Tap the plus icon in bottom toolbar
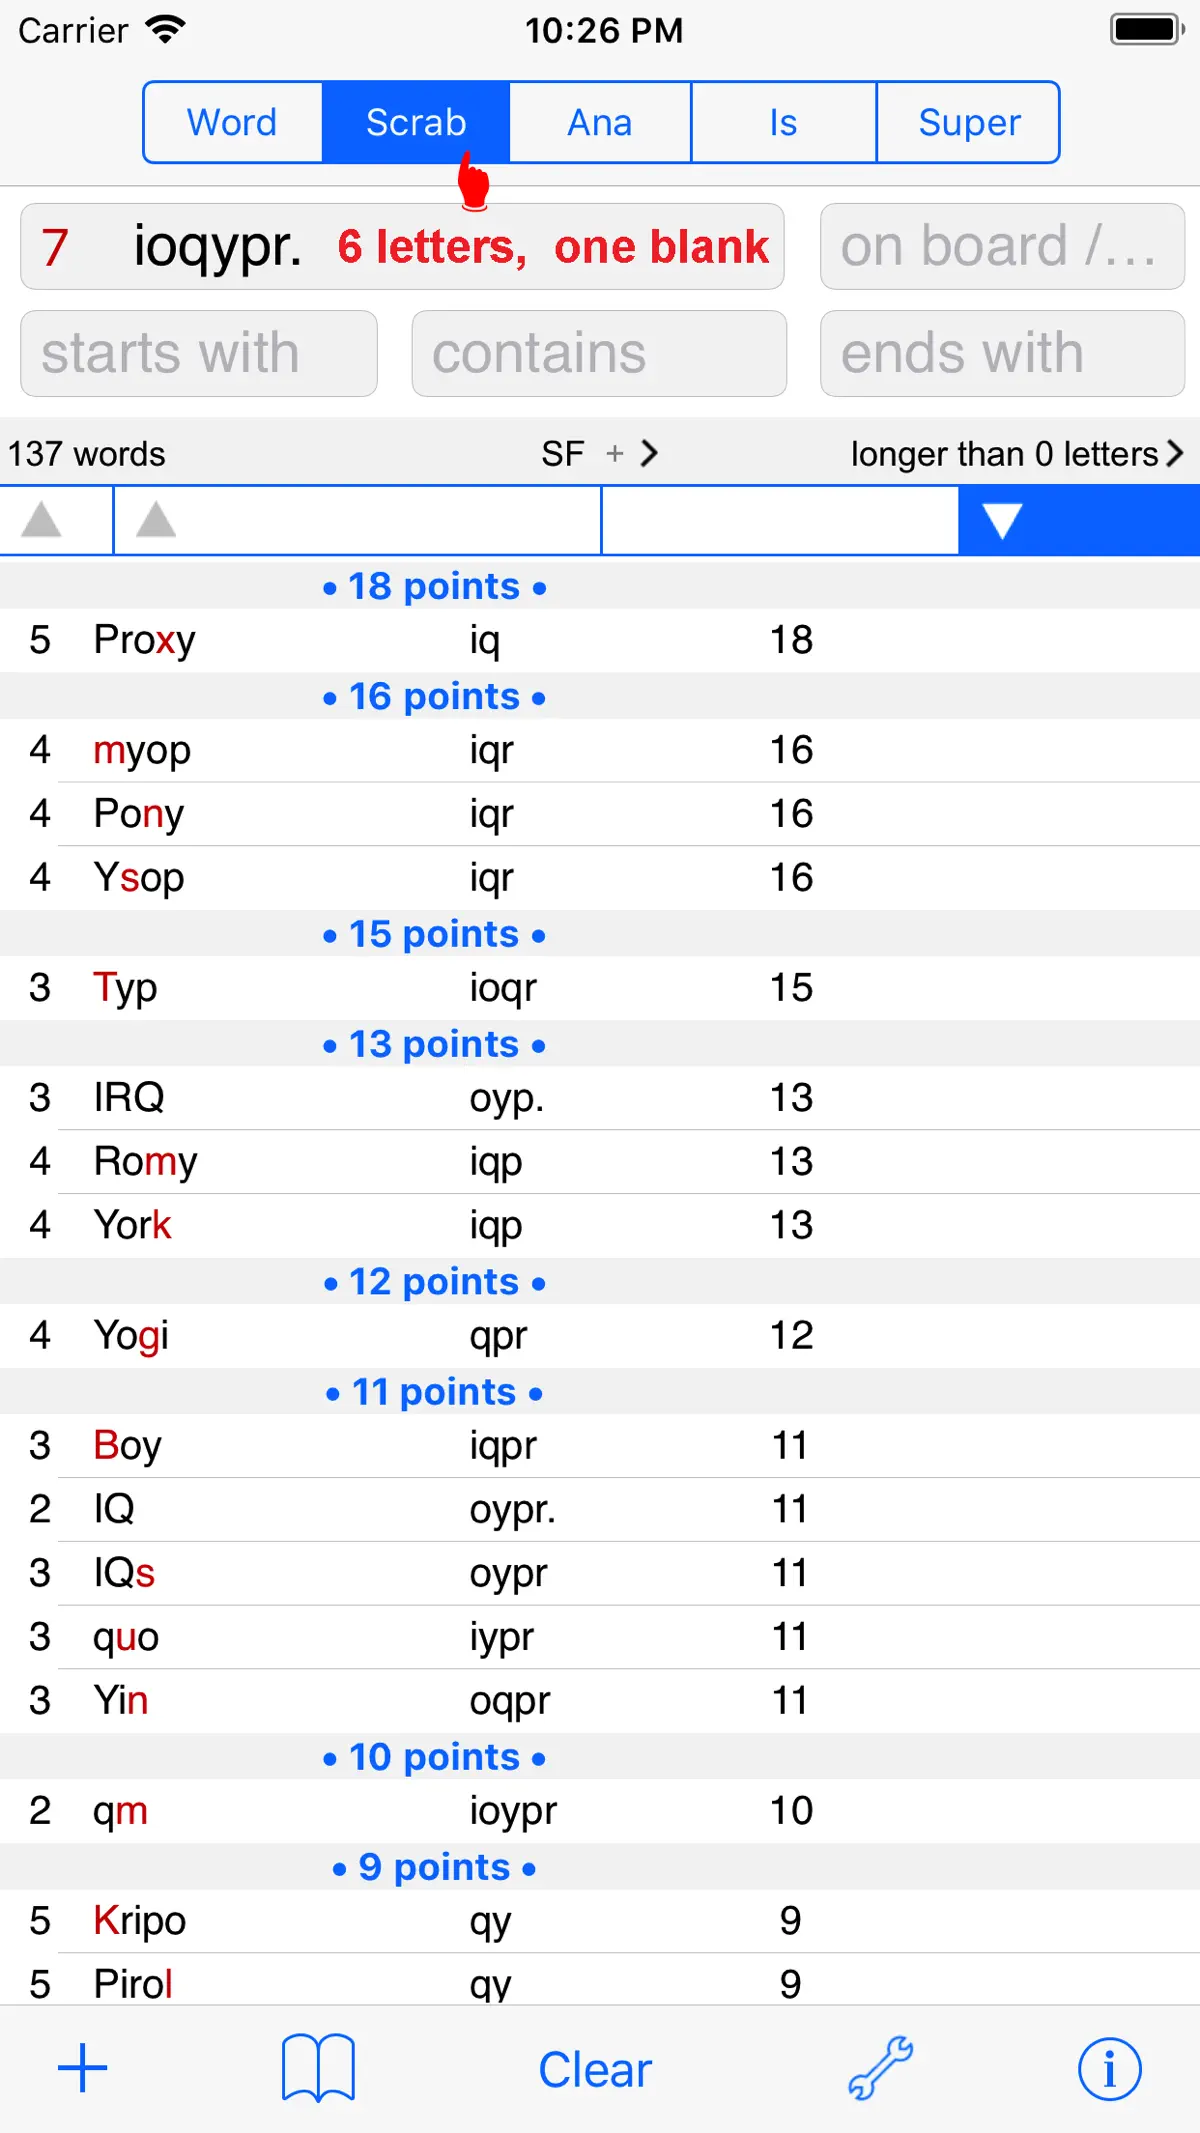This screenshot has height=2133, width=1200. [x=83, y=2069]
